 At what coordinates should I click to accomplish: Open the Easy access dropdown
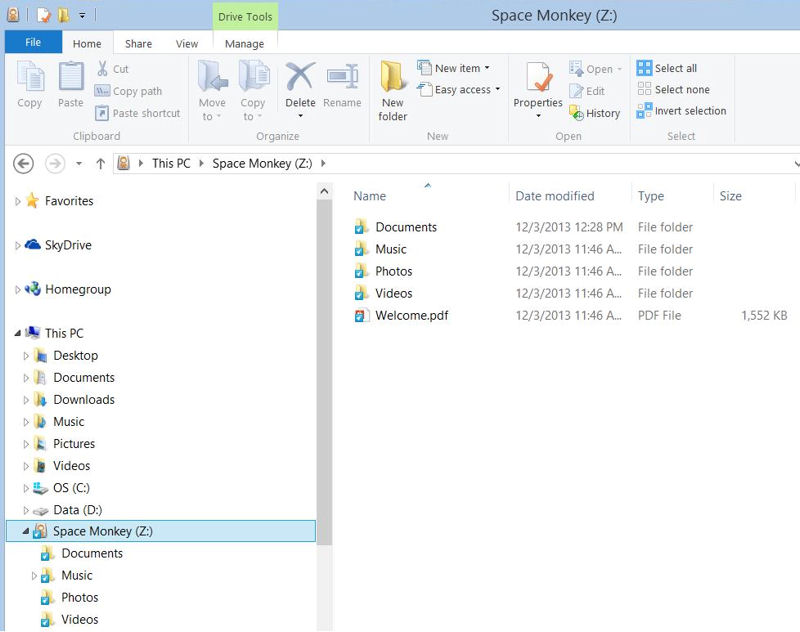click(x=459, y=89)
